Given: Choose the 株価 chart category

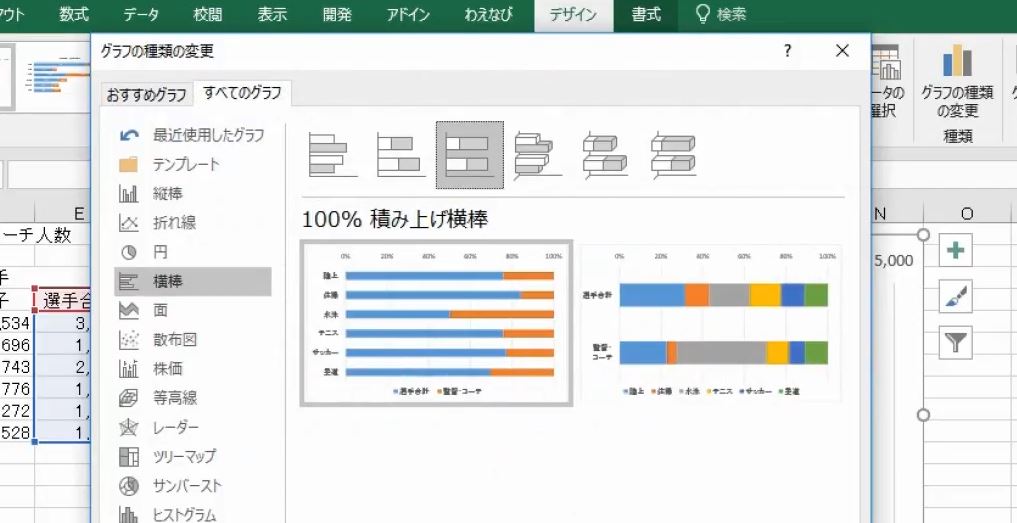Looking at the screenshot, I should 193,369.
